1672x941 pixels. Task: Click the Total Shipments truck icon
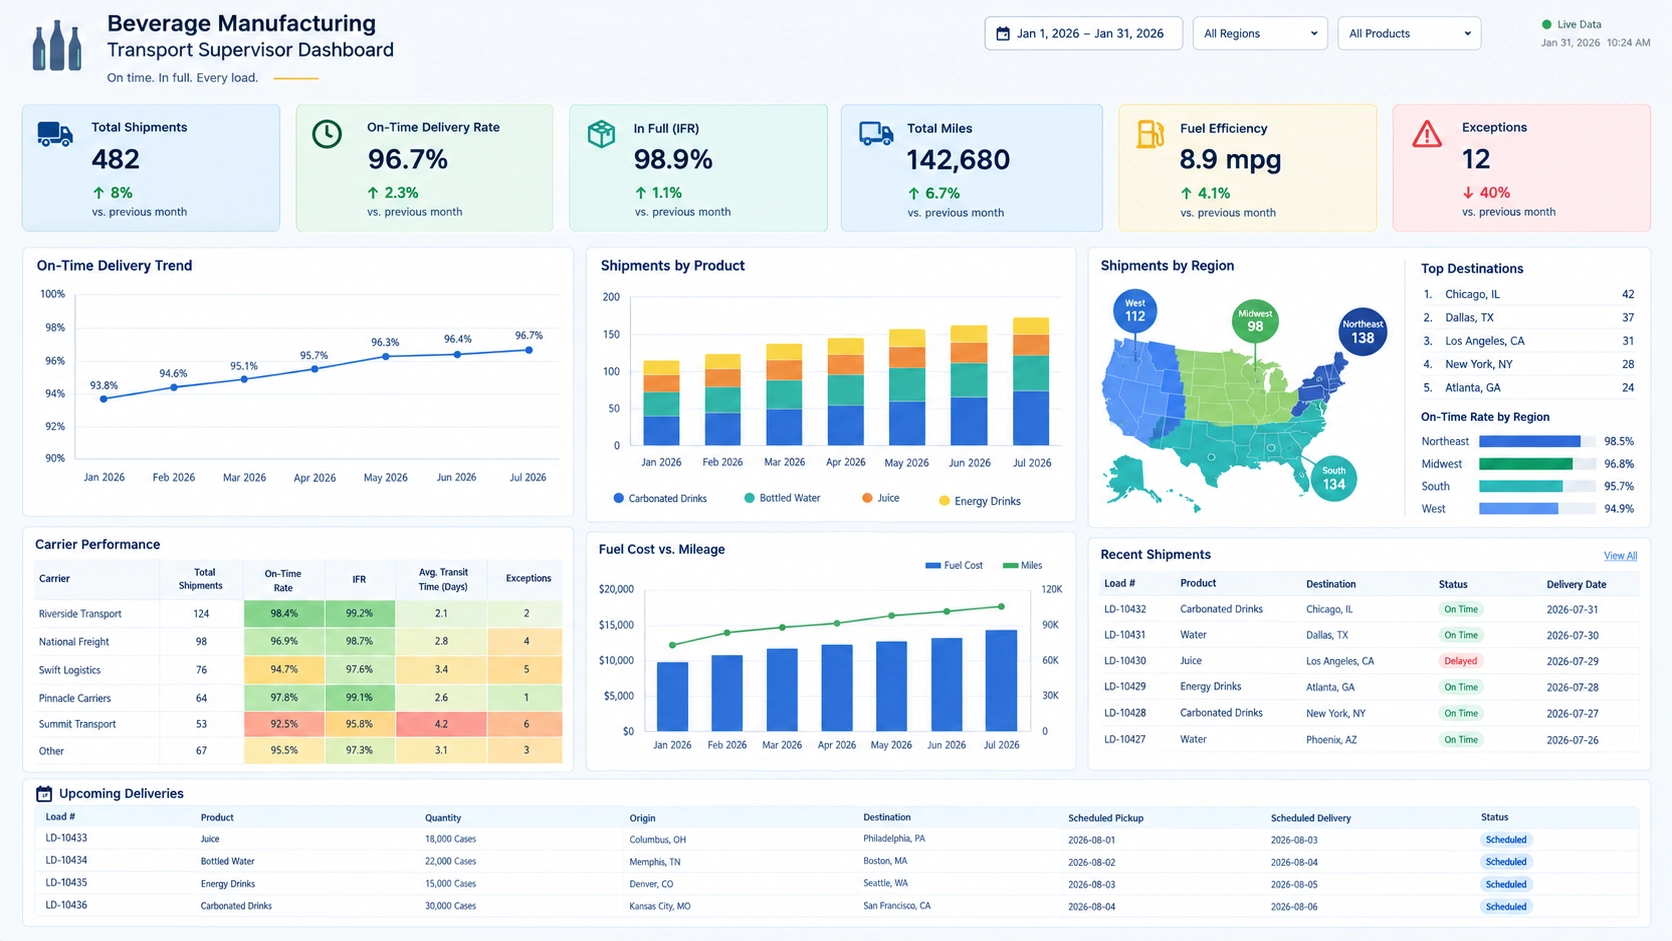click(55, 134)
